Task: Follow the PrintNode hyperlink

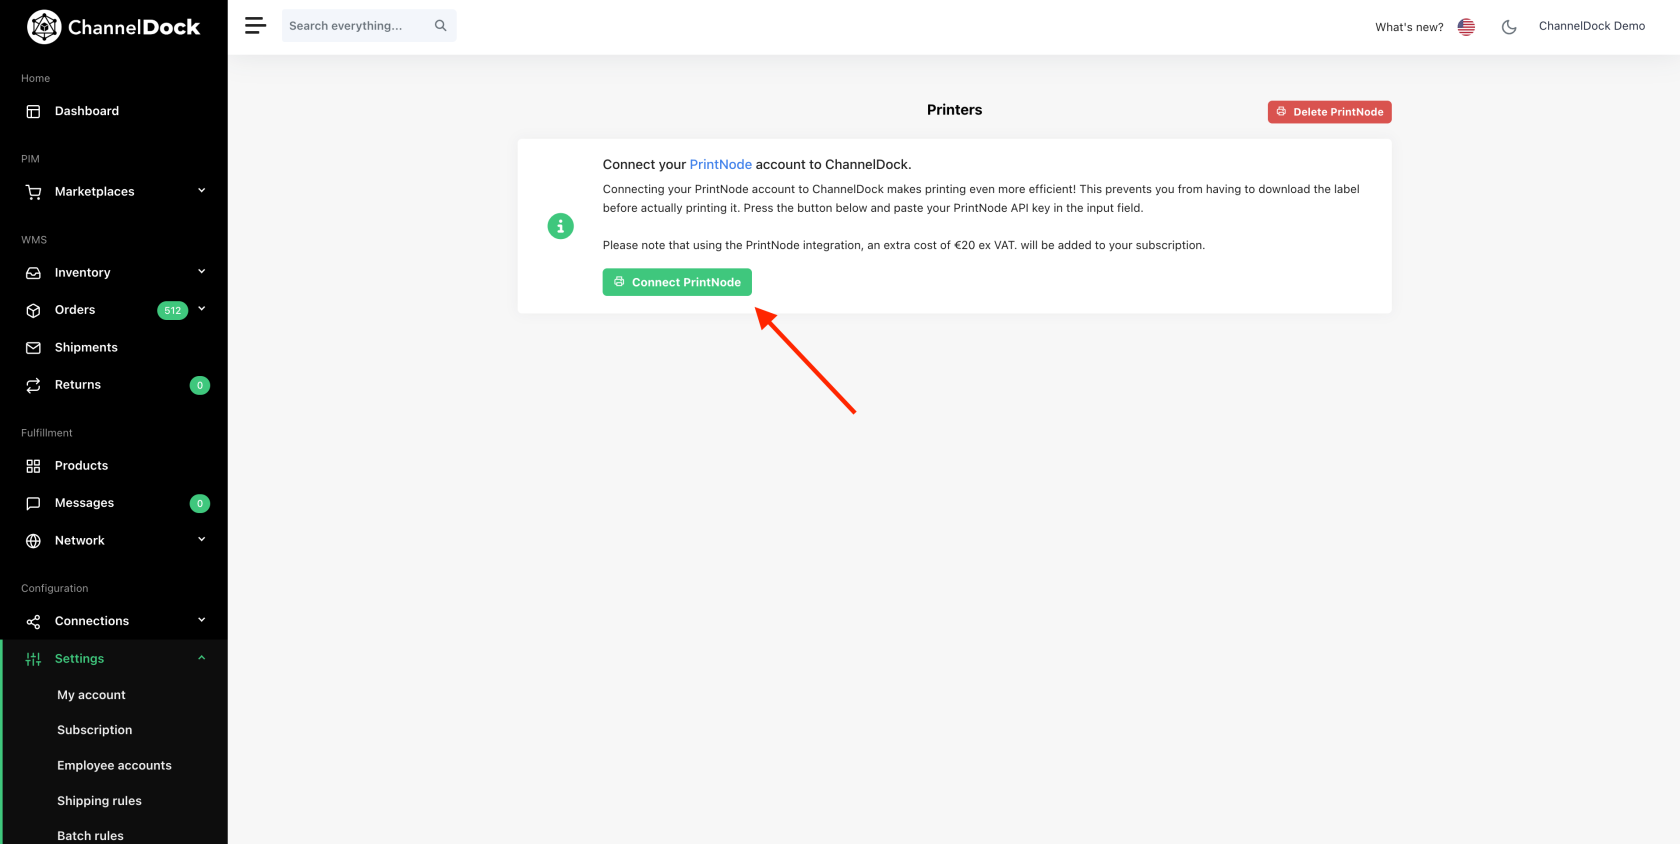Action: [x=720, y=165]
